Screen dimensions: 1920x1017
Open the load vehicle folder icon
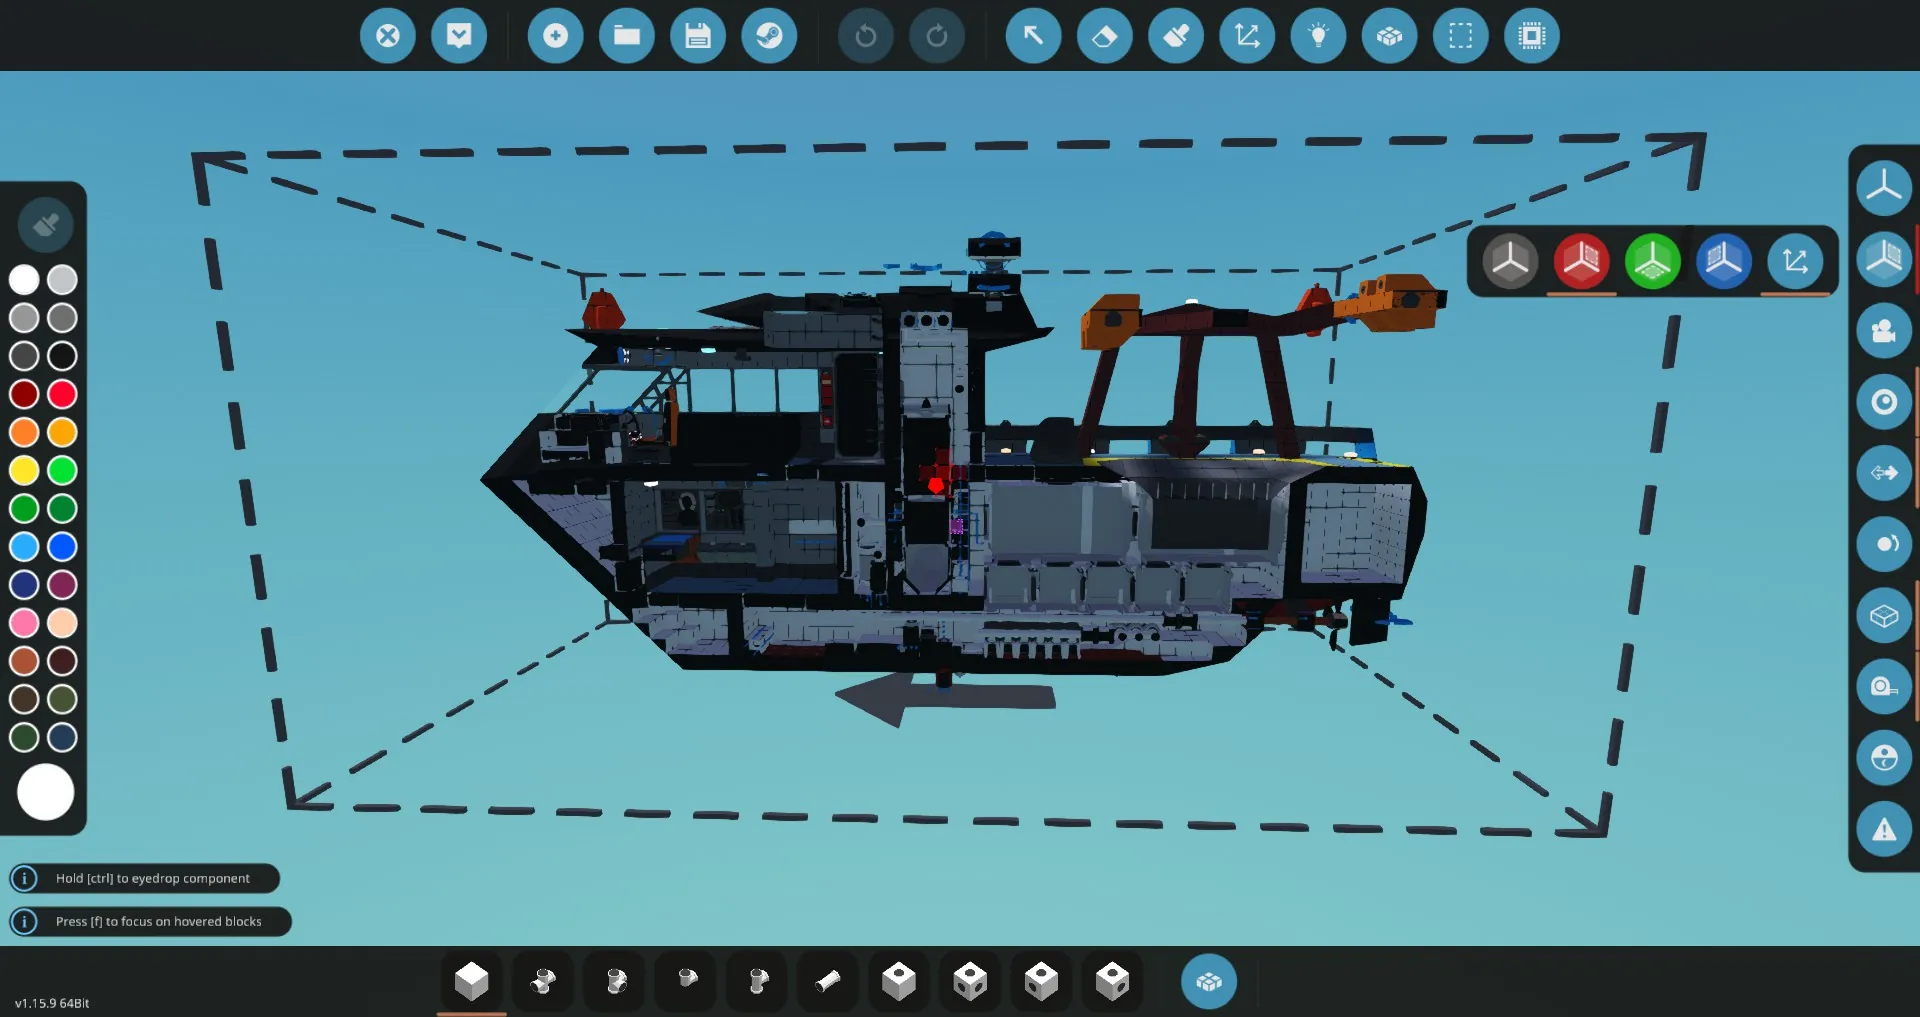tap(626, 36)
